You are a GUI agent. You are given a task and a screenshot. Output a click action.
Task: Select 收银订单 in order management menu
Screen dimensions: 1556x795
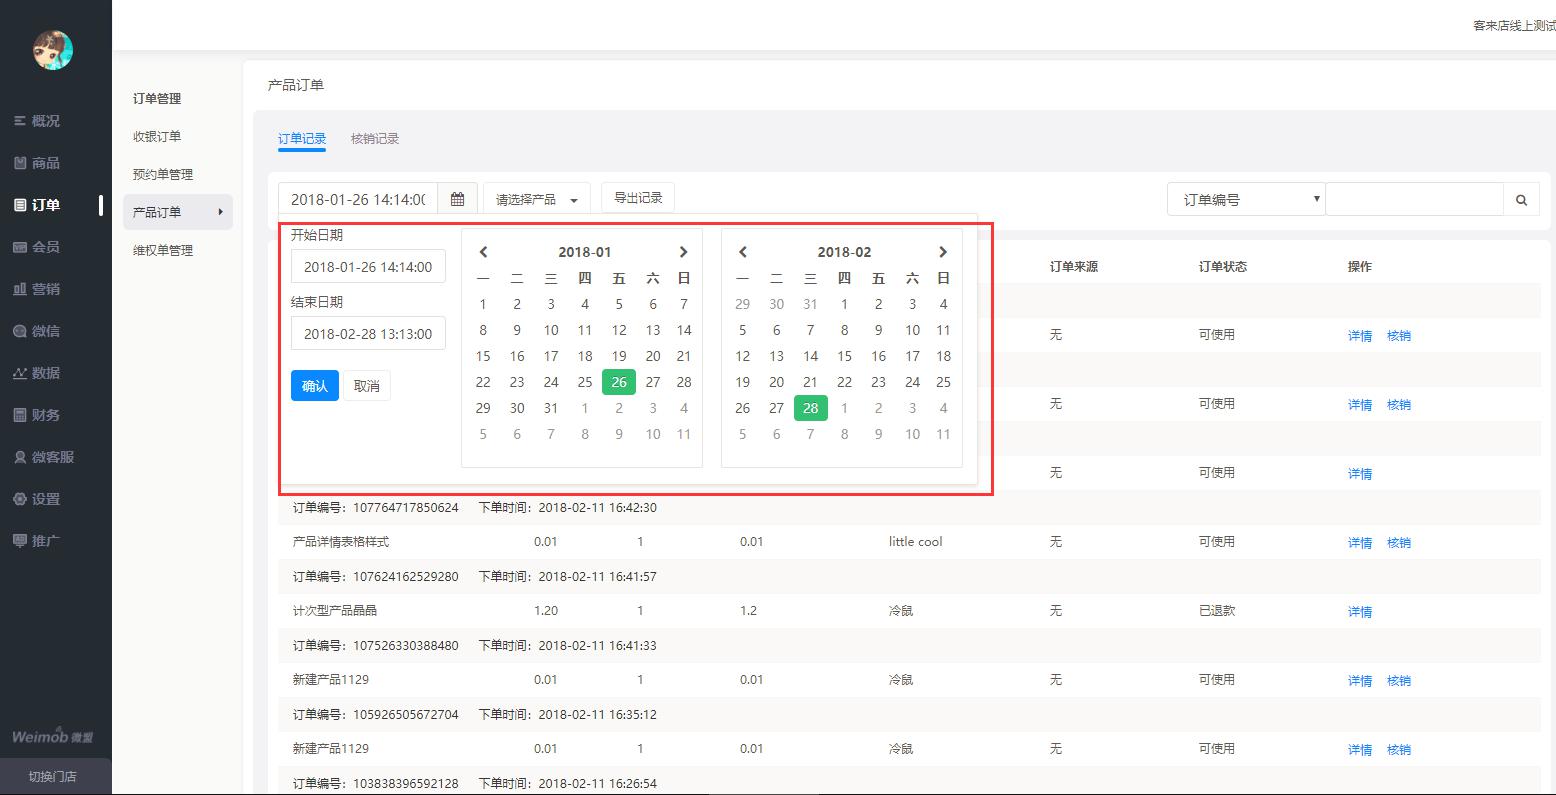coord(157,137)
